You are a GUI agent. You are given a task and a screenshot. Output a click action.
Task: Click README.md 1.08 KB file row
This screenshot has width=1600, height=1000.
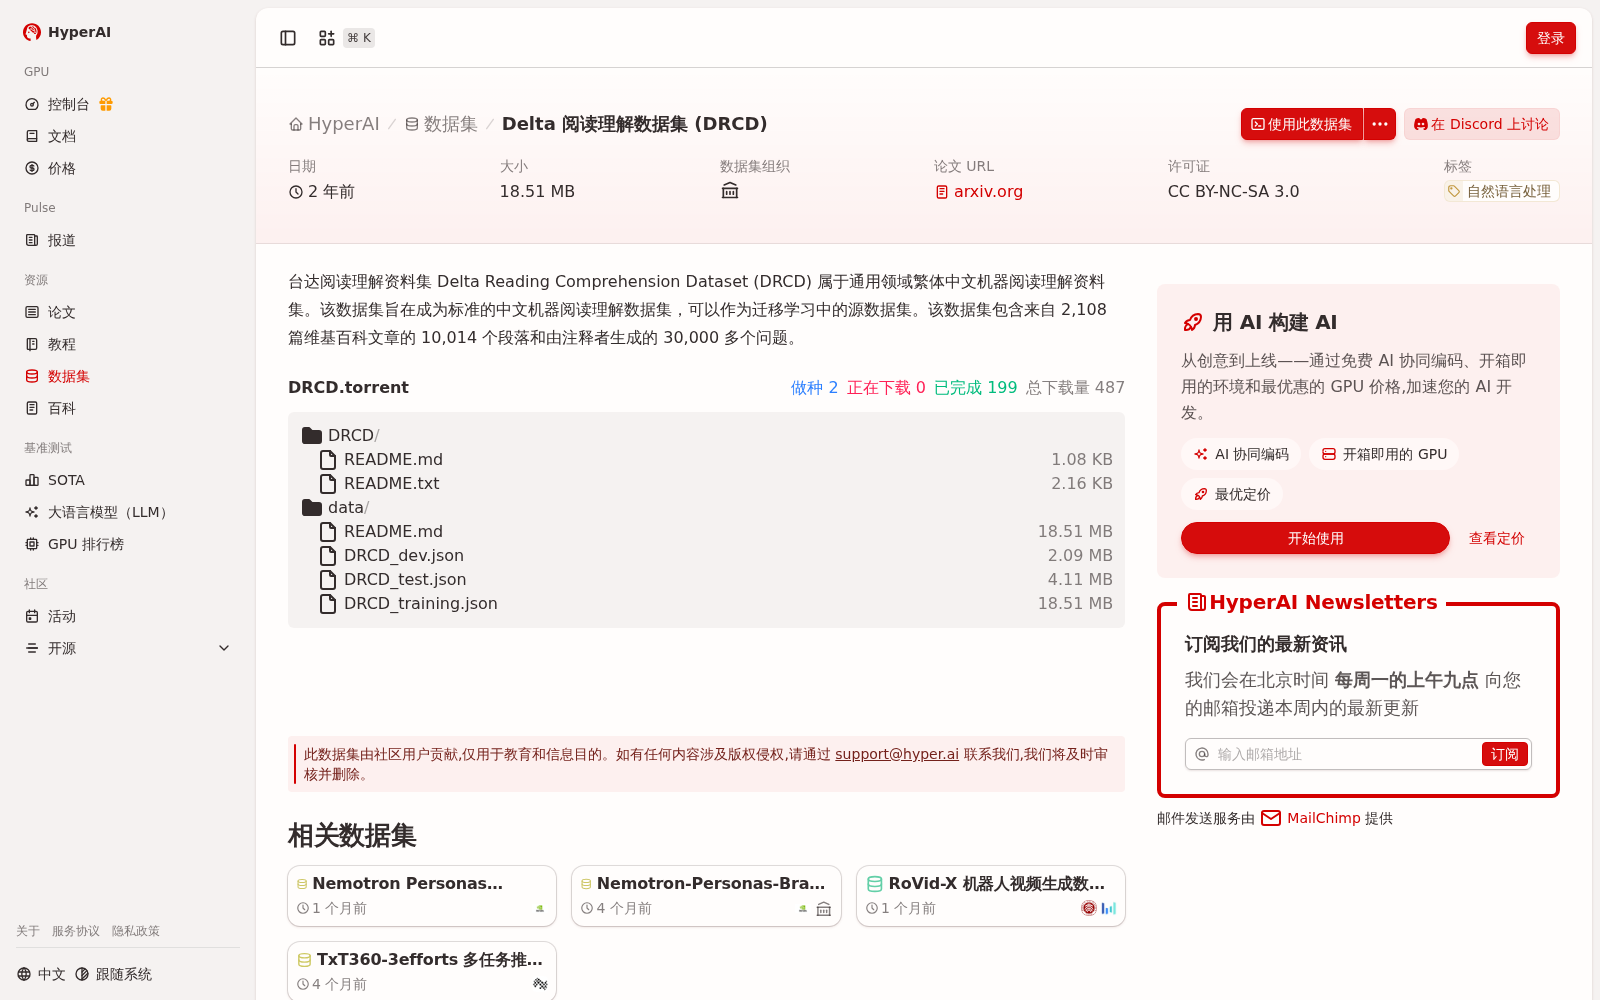click(706, 460)
